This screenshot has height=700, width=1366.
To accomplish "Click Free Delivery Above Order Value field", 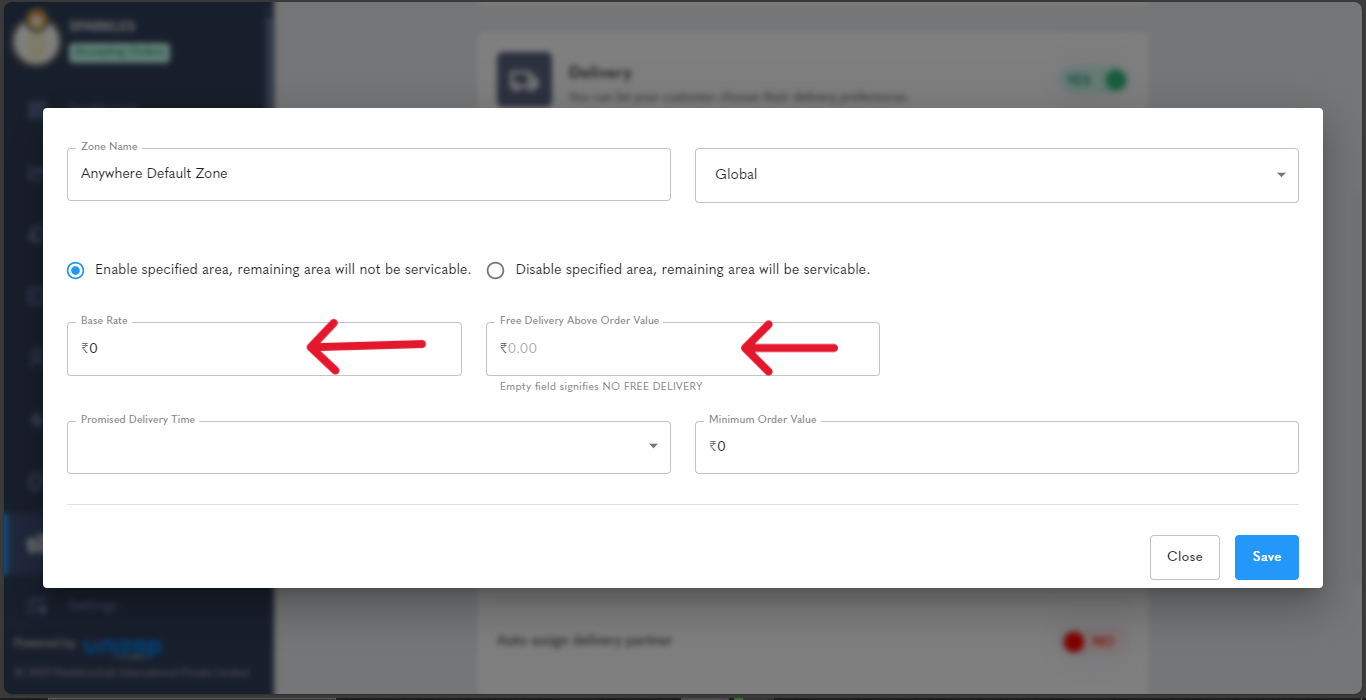I will [x=683, y=349].
